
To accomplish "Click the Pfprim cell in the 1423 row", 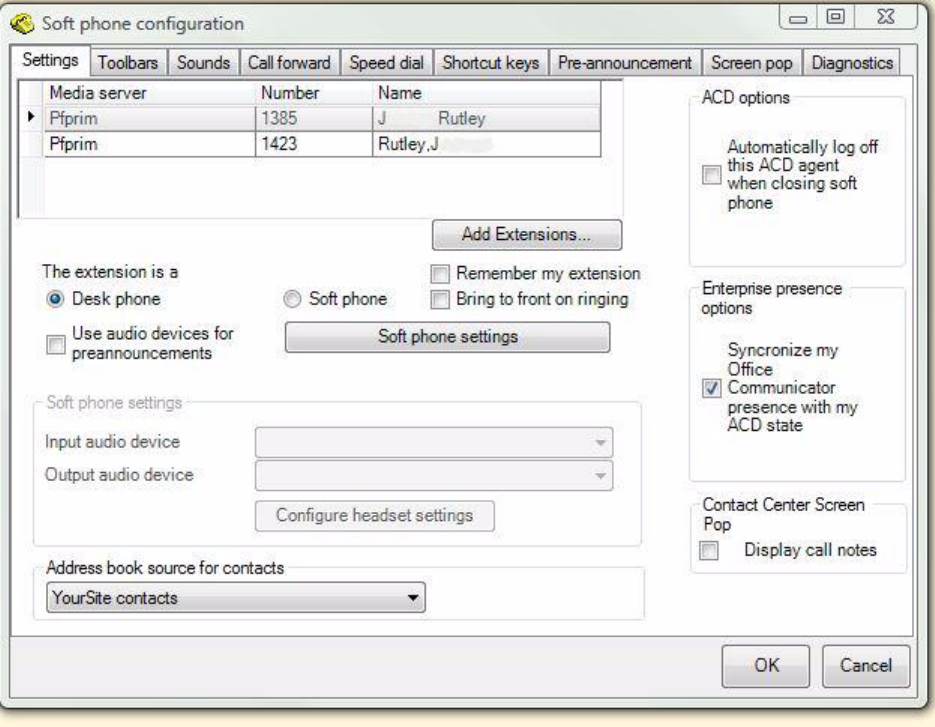I will coord(150,144).
